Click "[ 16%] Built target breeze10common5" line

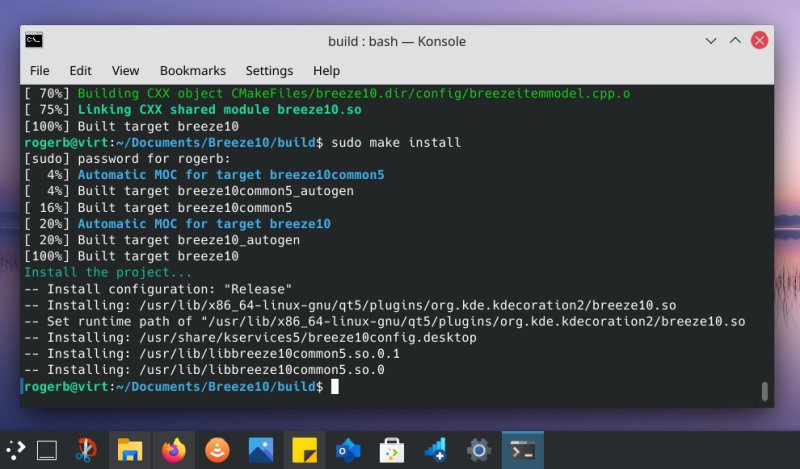159,208
